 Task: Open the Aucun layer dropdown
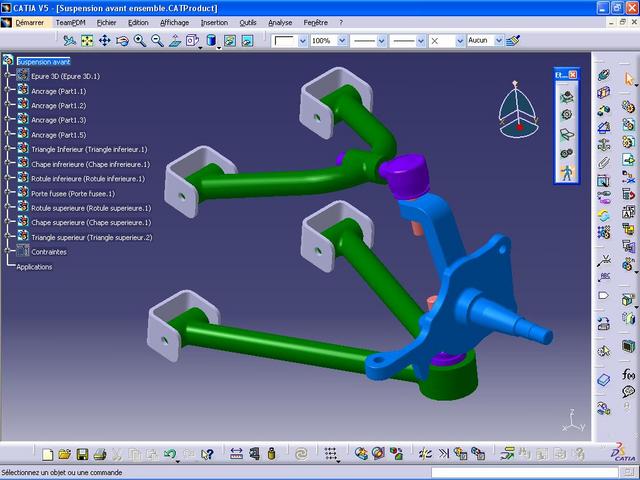[499, 40]
